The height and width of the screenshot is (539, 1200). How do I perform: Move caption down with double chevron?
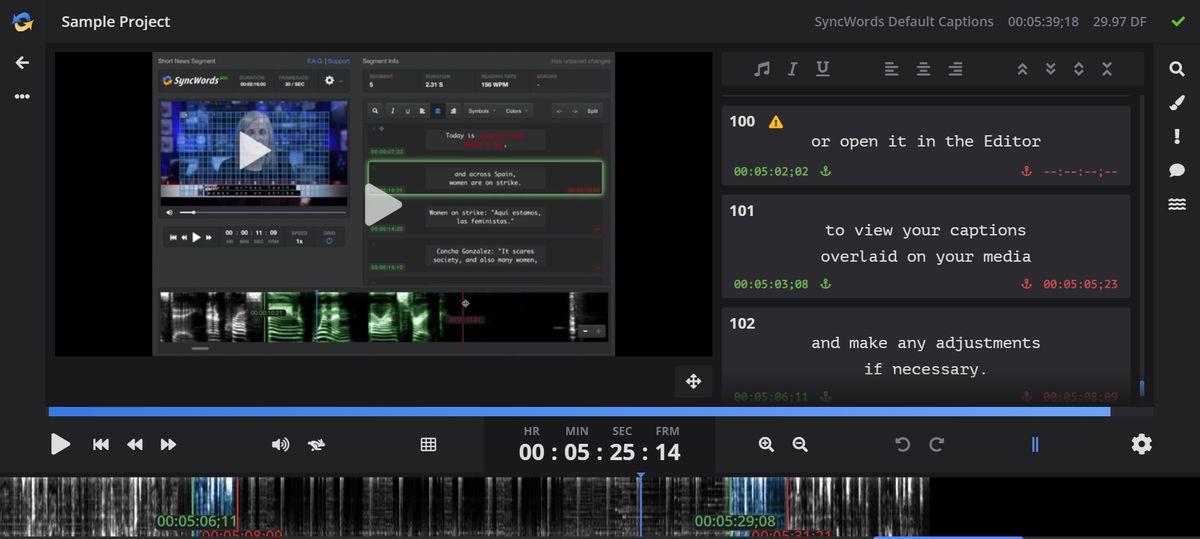point(1050,69)
